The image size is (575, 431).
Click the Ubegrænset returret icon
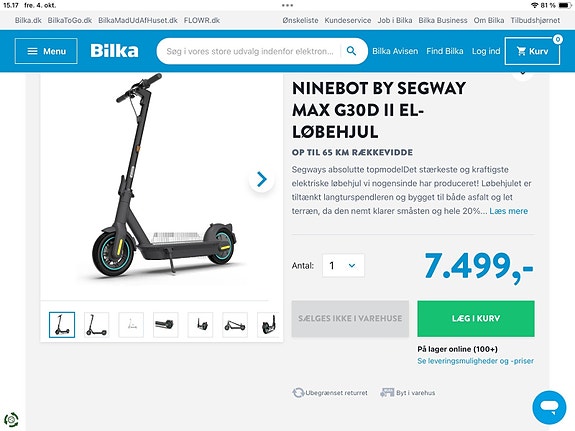click(x=298, y=393)
